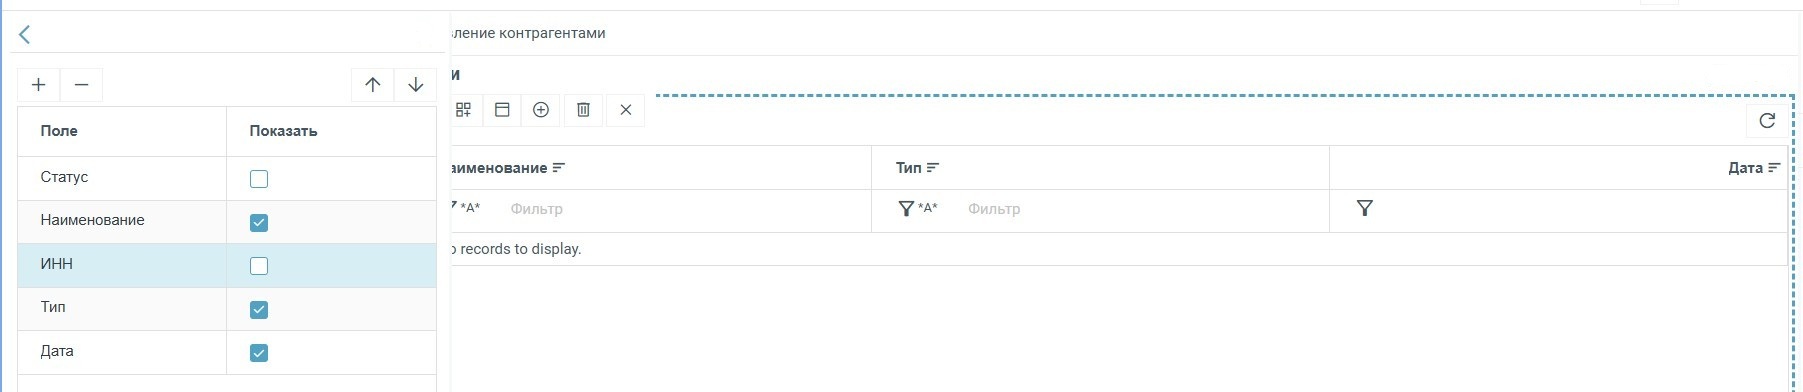Image resolution: width=1803 pixels, height=392 pixels.
Task: Open the Тип column filter operator
Action: [x=917, y=209]
